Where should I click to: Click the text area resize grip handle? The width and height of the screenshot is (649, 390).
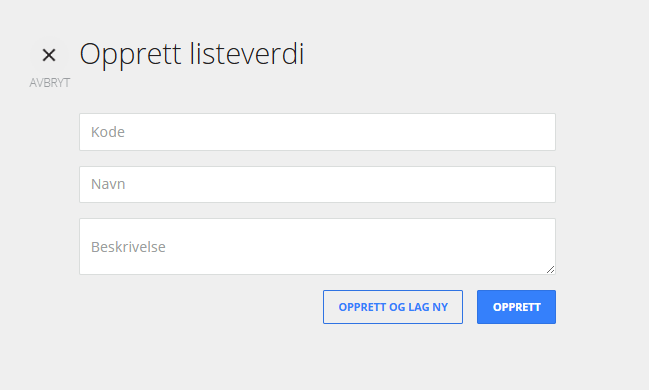(550, 270)
